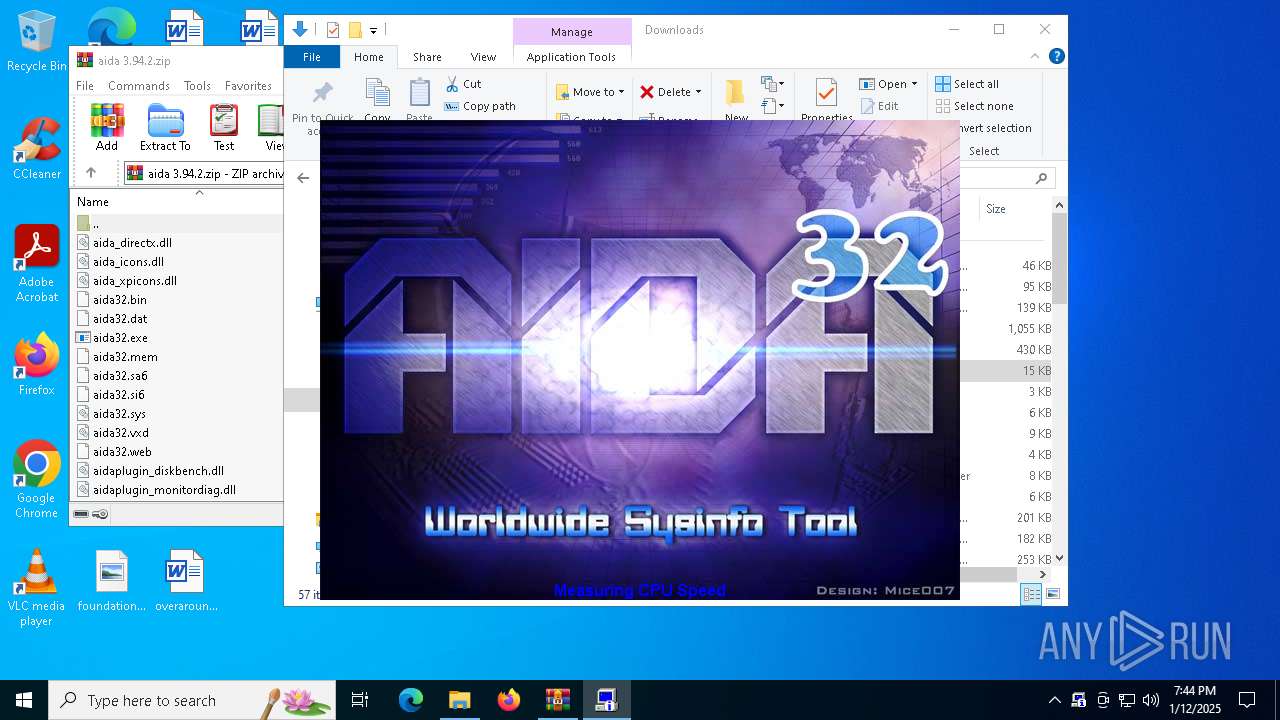Click the Explorer search magnifier icon

[1041, 178]
